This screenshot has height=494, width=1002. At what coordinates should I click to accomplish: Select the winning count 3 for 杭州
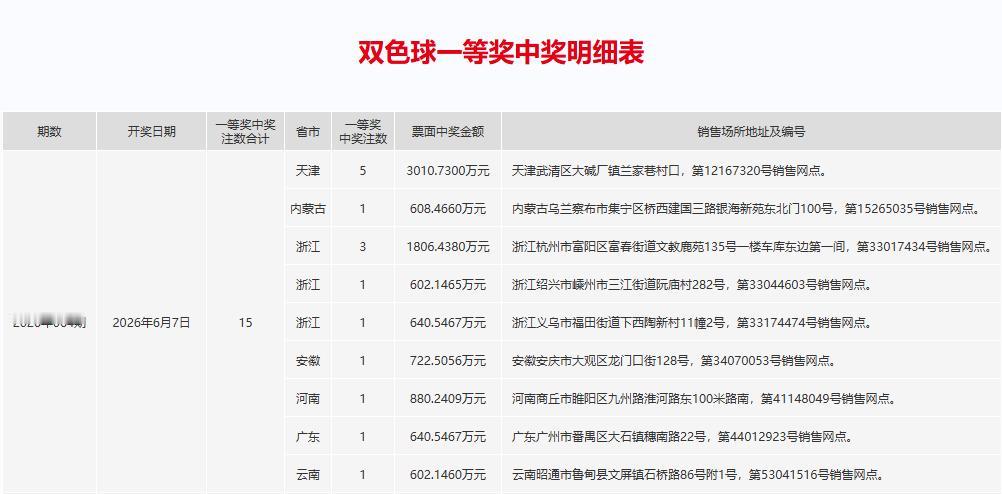tap(363, 247)
